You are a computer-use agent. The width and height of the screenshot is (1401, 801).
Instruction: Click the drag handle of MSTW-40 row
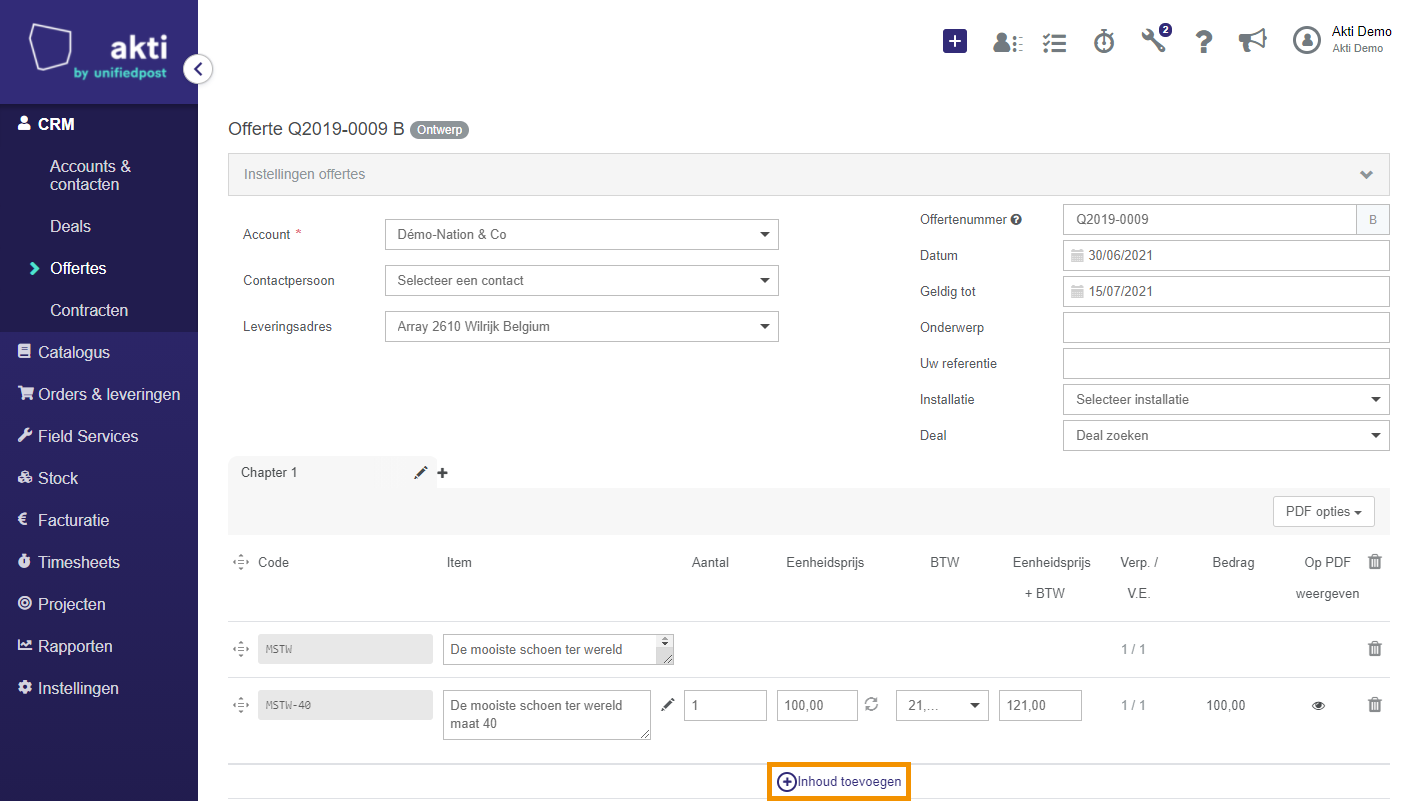[240, 705]
